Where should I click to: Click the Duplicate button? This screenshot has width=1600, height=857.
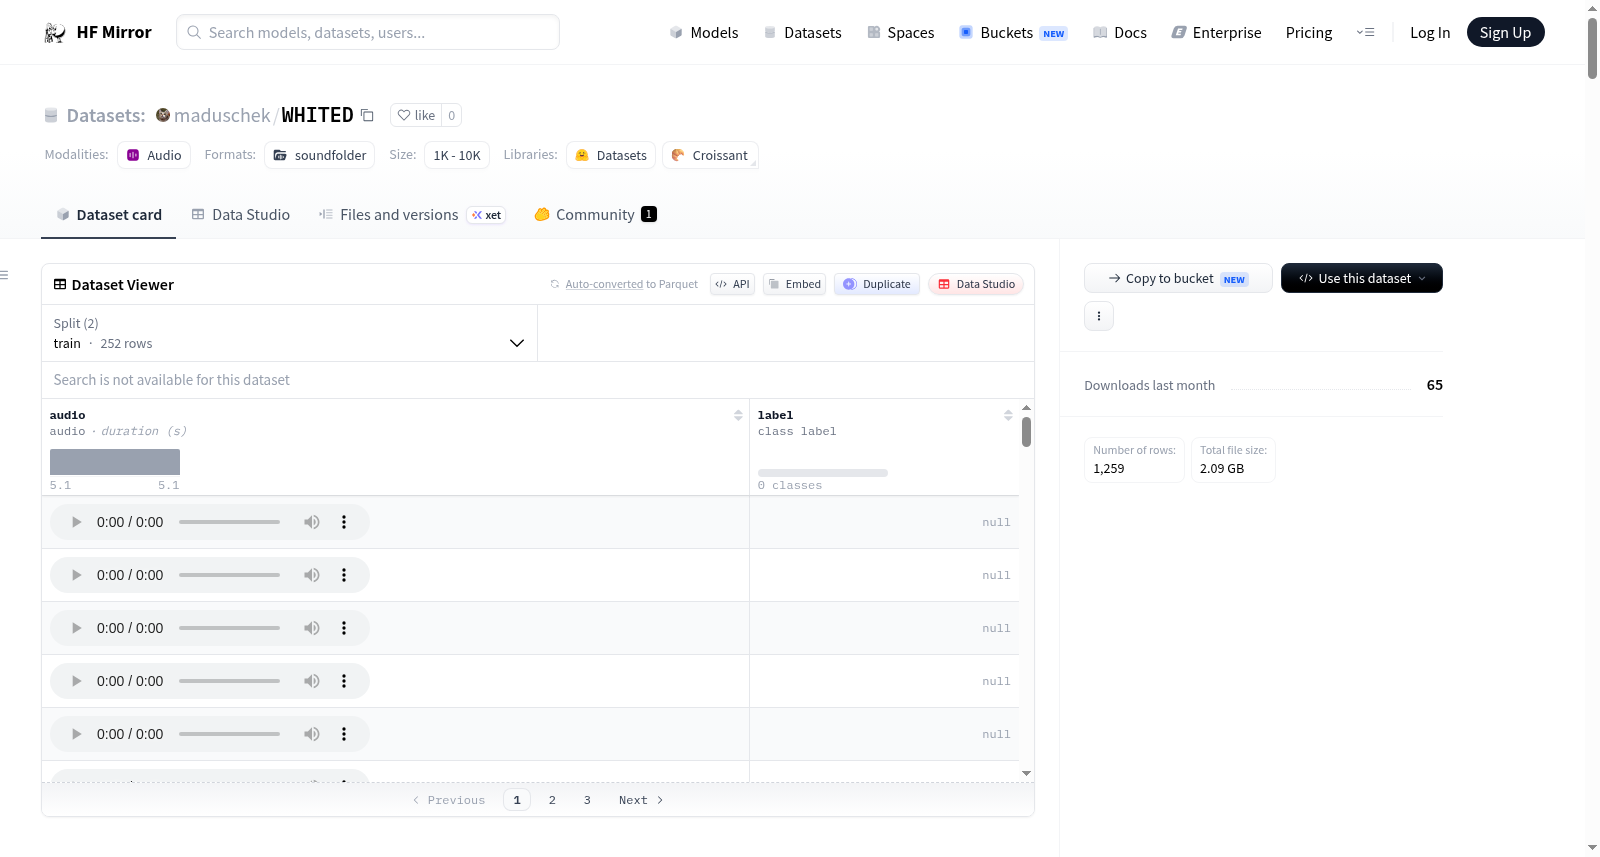(x=877, y=284)
